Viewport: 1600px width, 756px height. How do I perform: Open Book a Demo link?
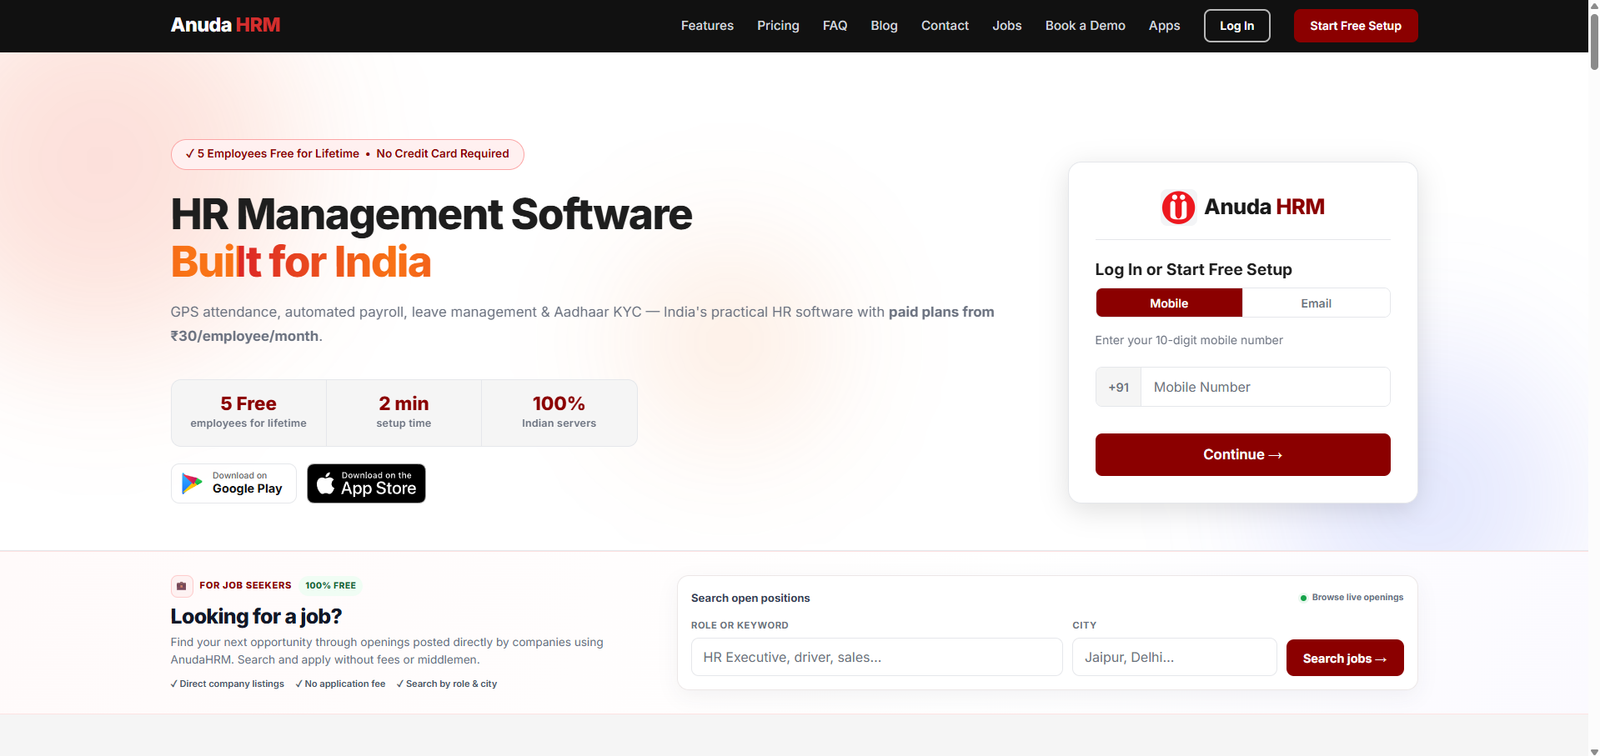(1085, 26)
